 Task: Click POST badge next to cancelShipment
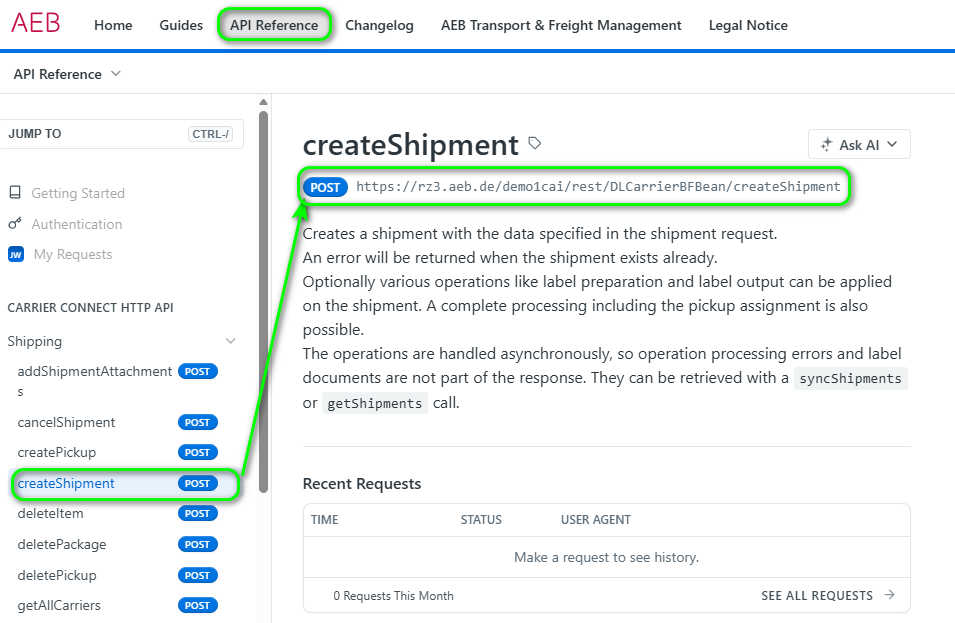coord(197,422)
